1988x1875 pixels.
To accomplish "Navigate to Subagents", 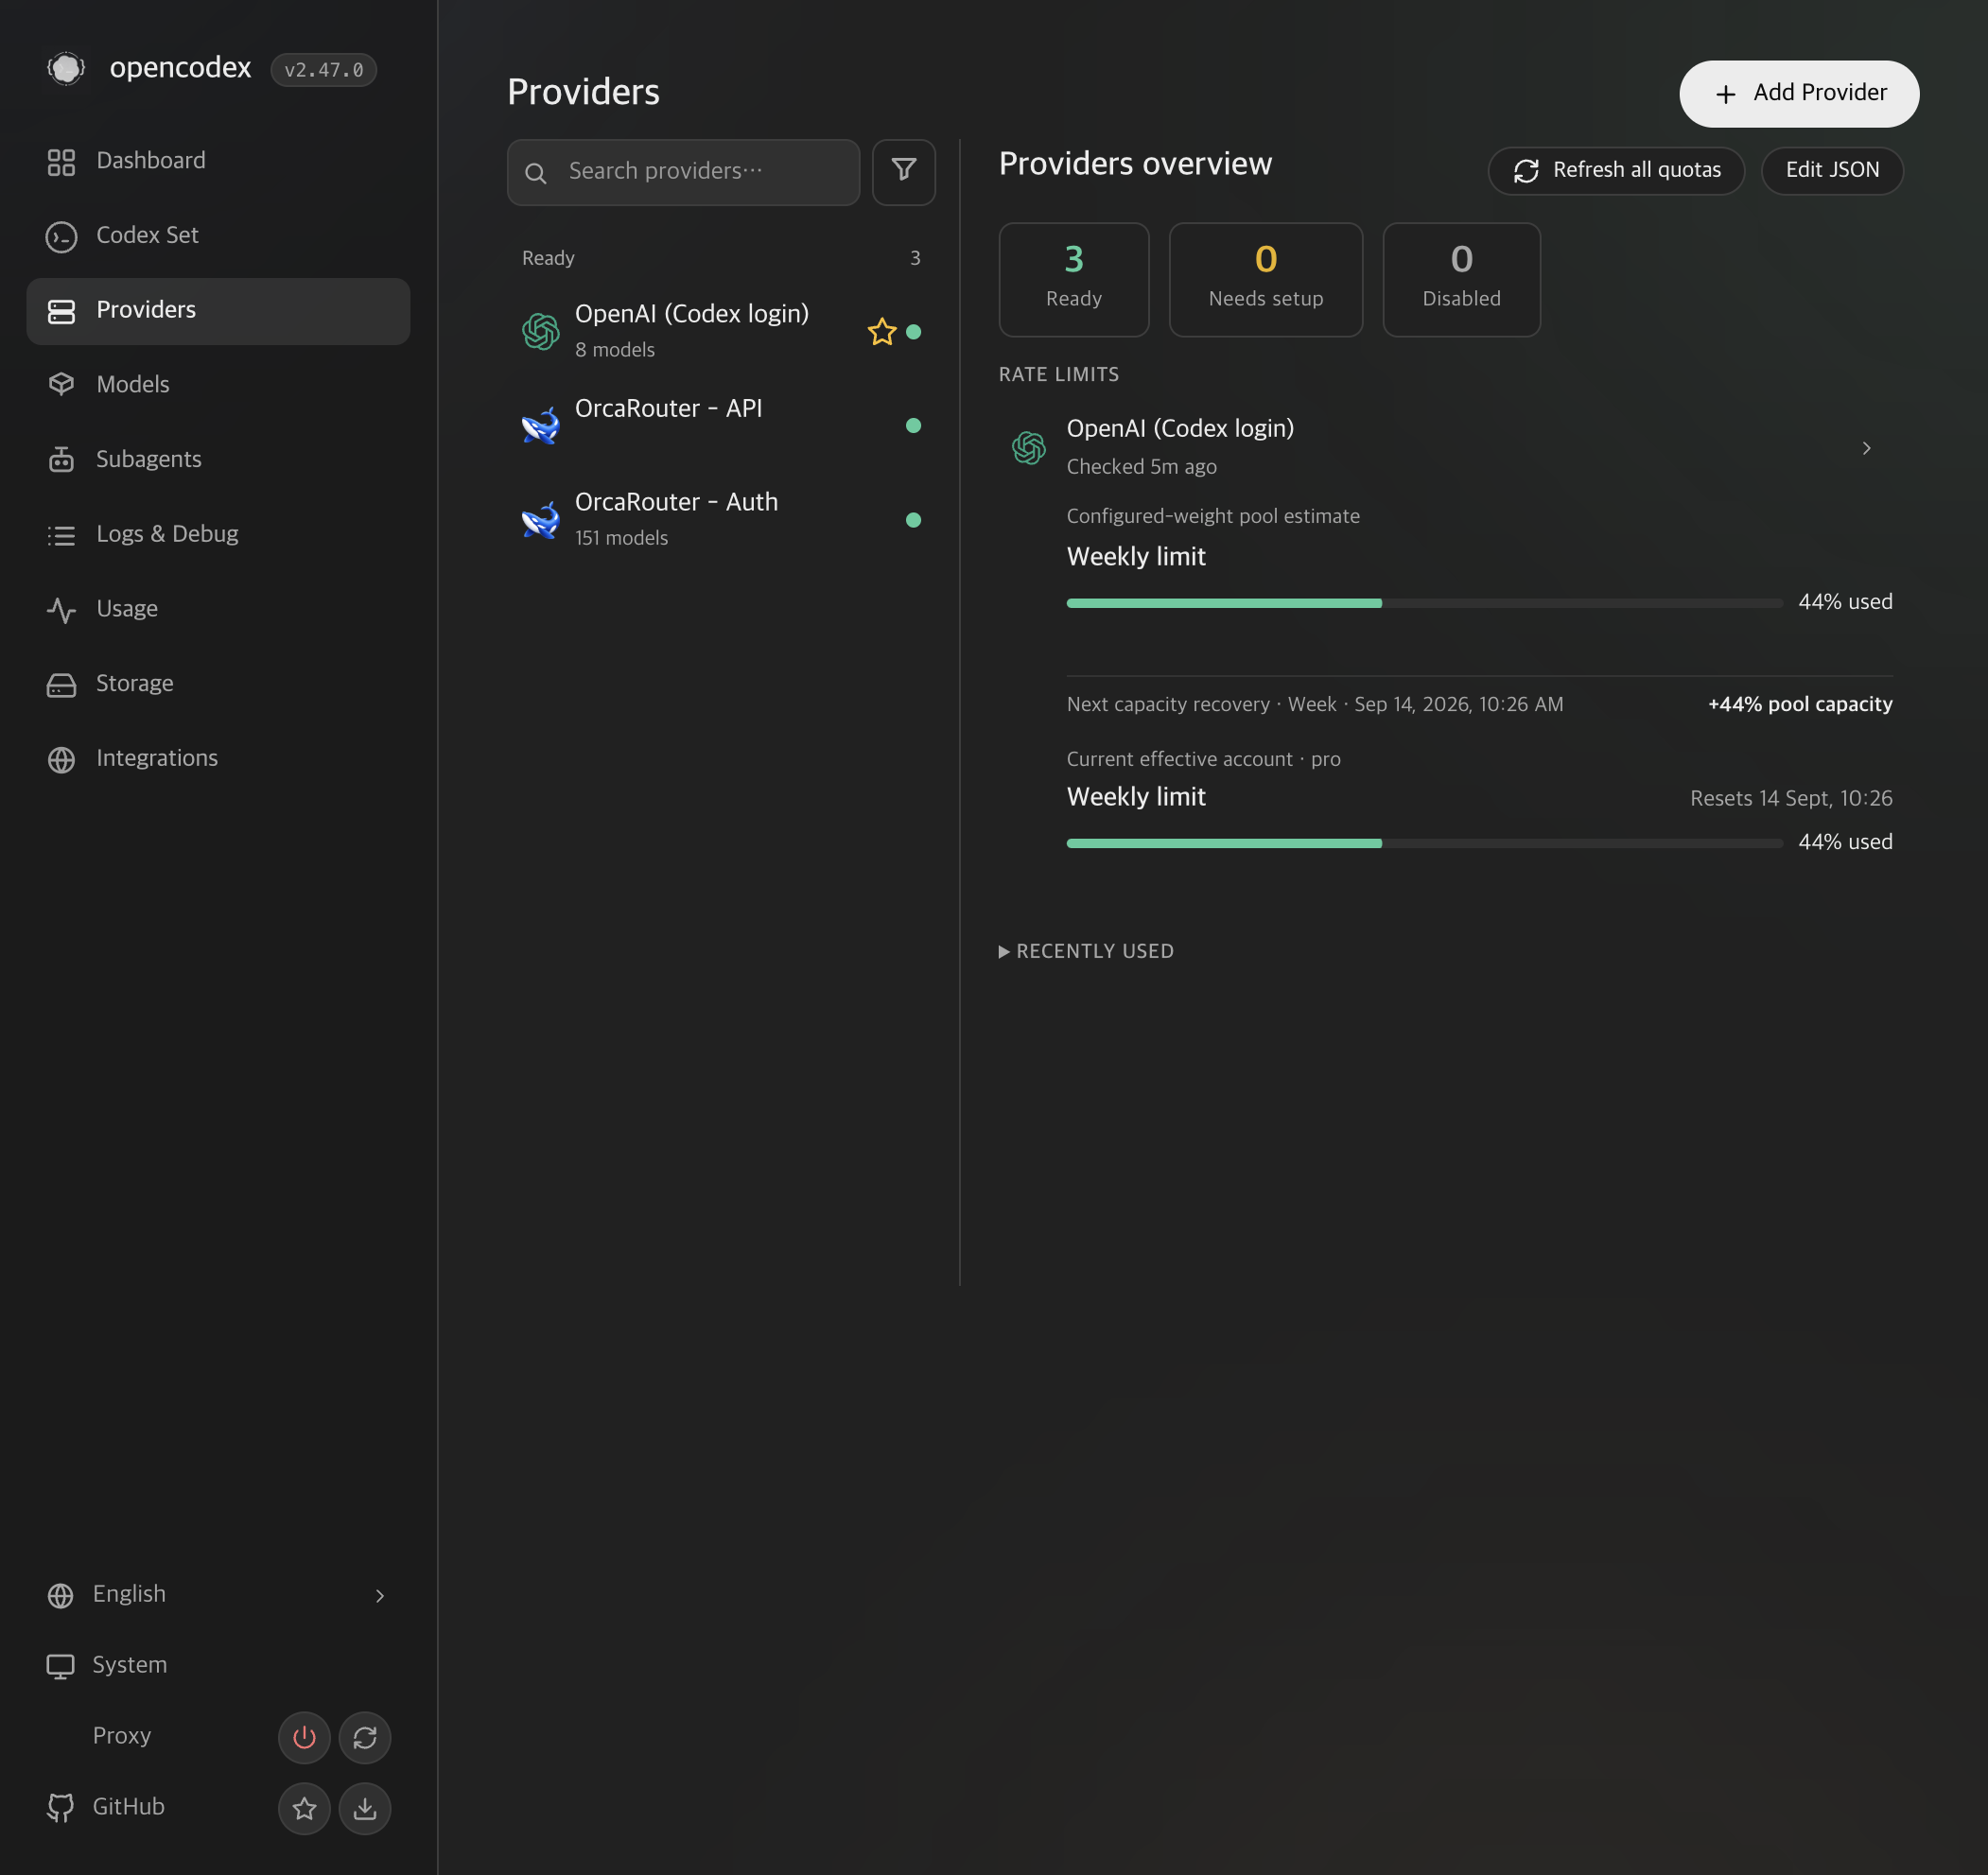I will pyautogui.click(x=218, y=460).
